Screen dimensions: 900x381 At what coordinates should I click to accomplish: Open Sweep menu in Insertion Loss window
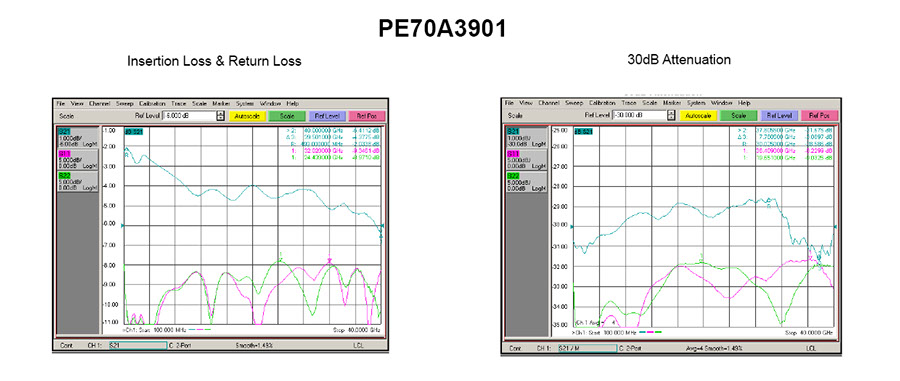tap(125, 104)
